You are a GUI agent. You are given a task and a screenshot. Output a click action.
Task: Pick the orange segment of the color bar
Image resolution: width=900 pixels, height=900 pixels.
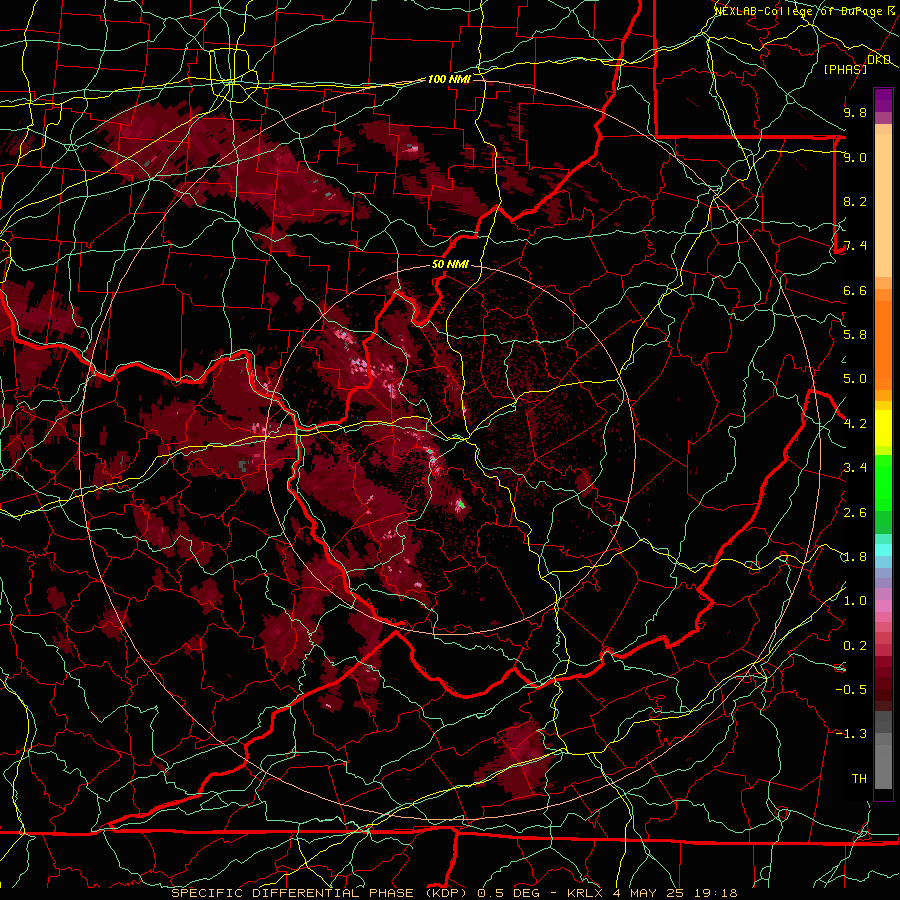883,344
